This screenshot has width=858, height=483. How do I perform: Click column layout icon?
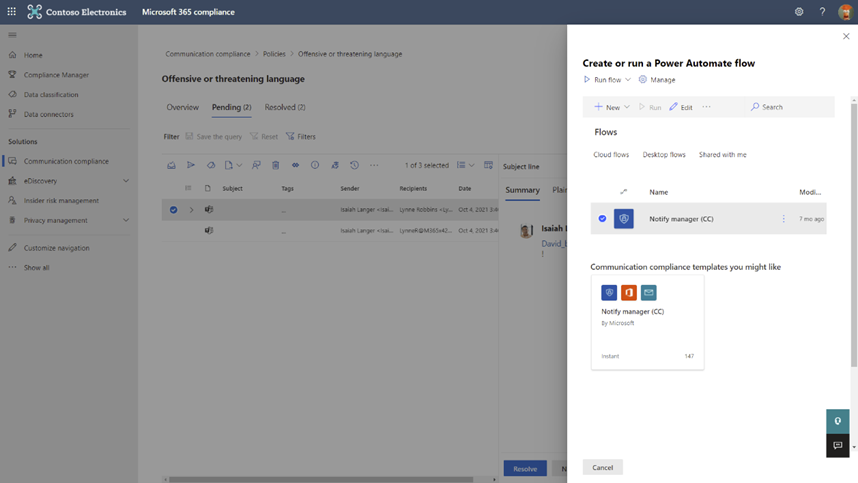488,165
